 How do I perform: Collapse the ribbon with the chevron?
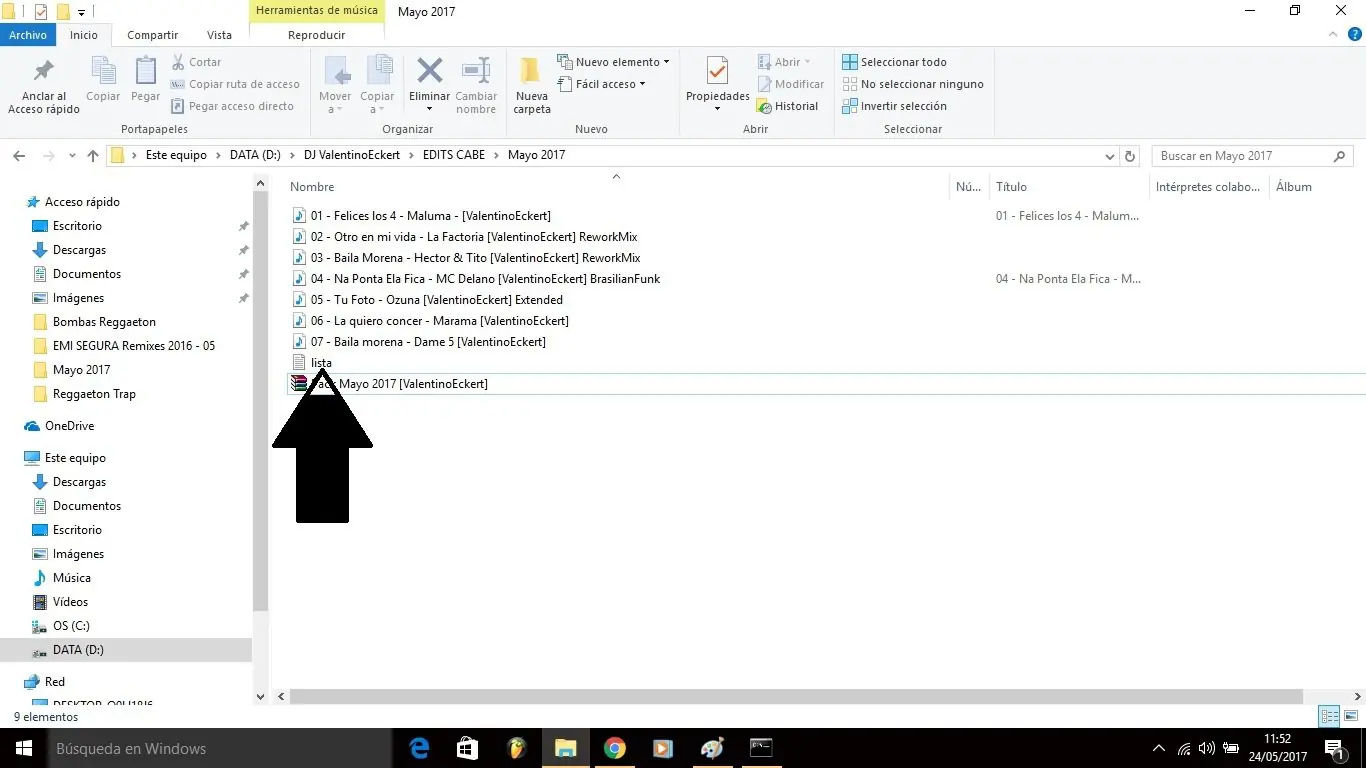pyautogui.click(x=1332, y=35)
